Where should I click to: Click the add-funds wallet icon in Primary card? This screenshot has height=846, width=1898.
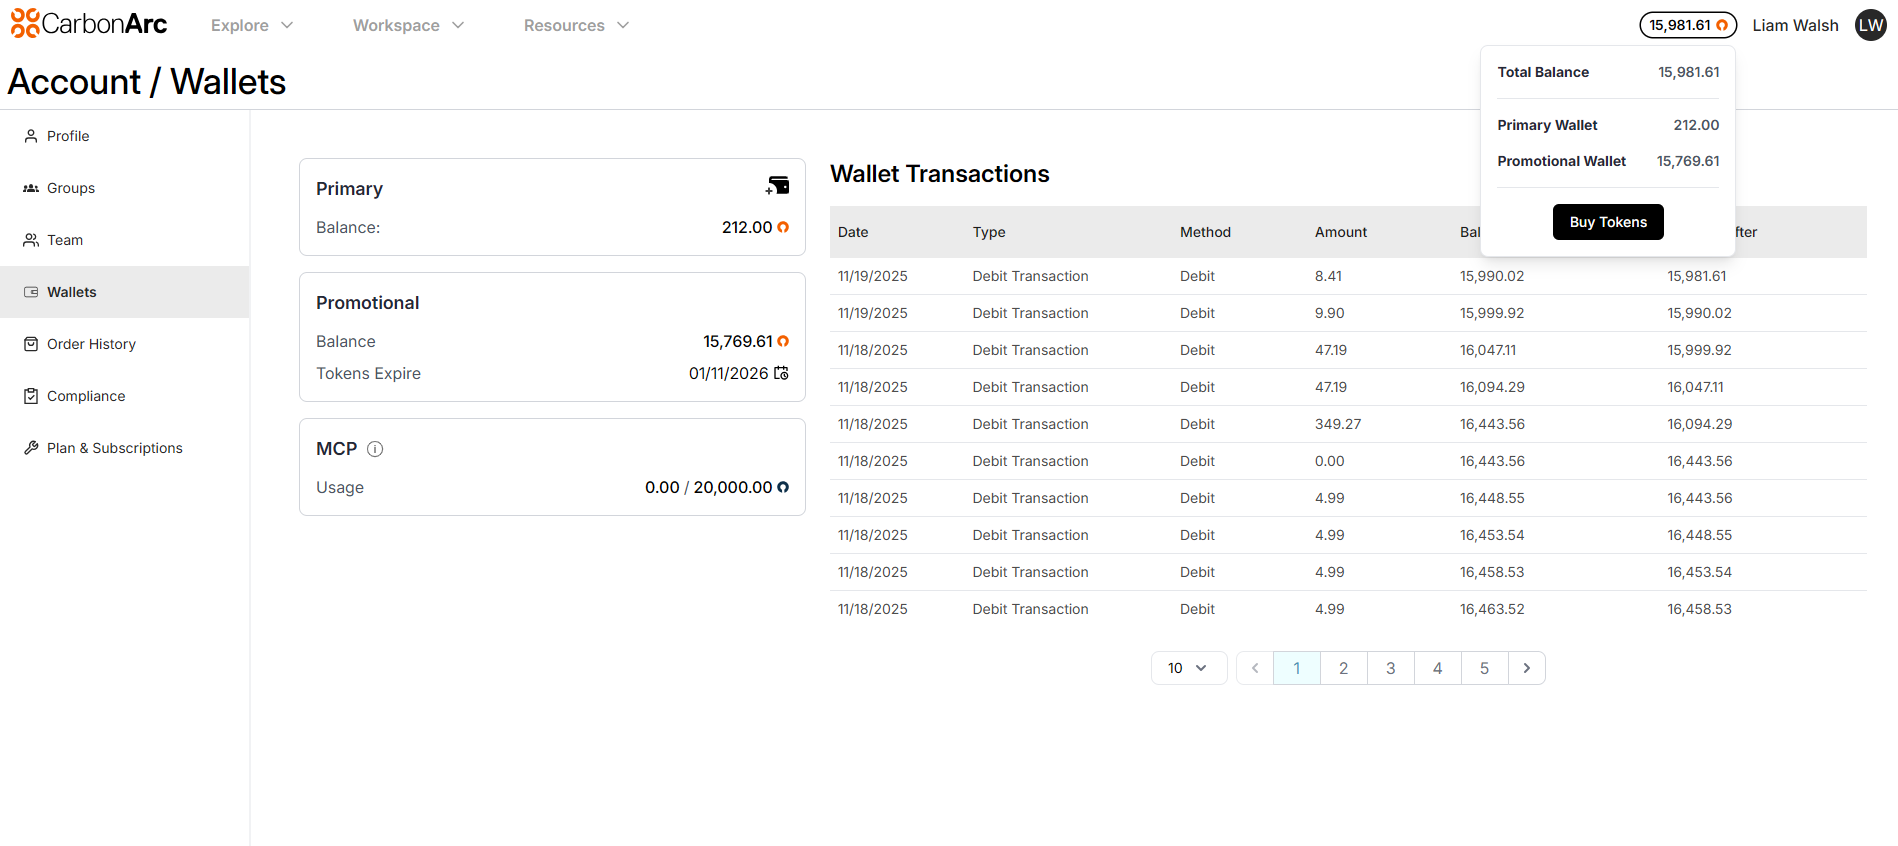click(x=778, y=186)
